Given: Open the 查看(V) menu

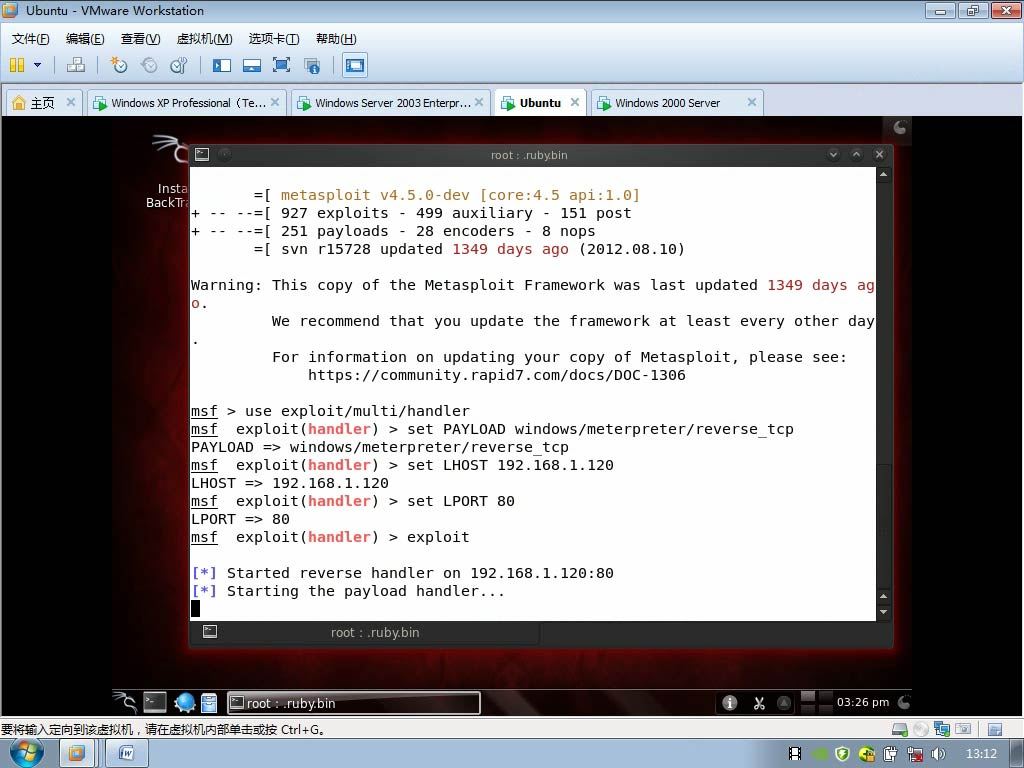Looking at the screenshot, I should click(140, 39).
